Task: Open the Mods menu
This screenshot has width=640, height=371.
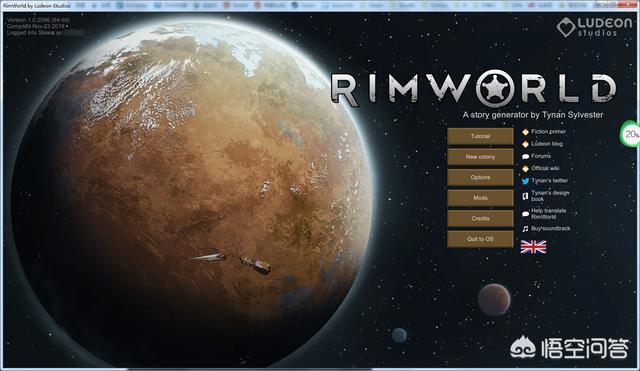Action: click(480, 198)
